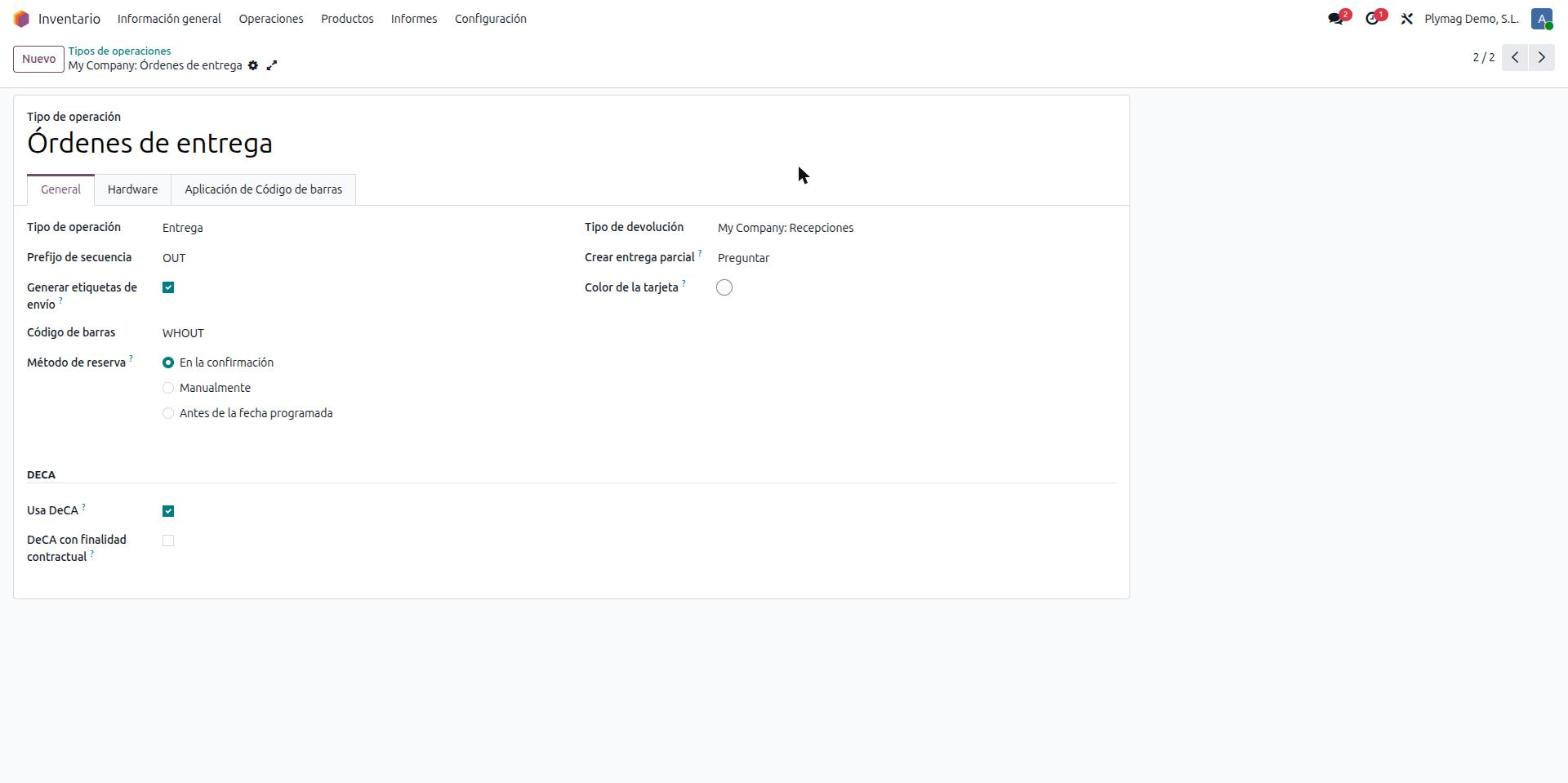
Task: Switch to Aplicación de Código de barras tab
Action: (263, 190)
